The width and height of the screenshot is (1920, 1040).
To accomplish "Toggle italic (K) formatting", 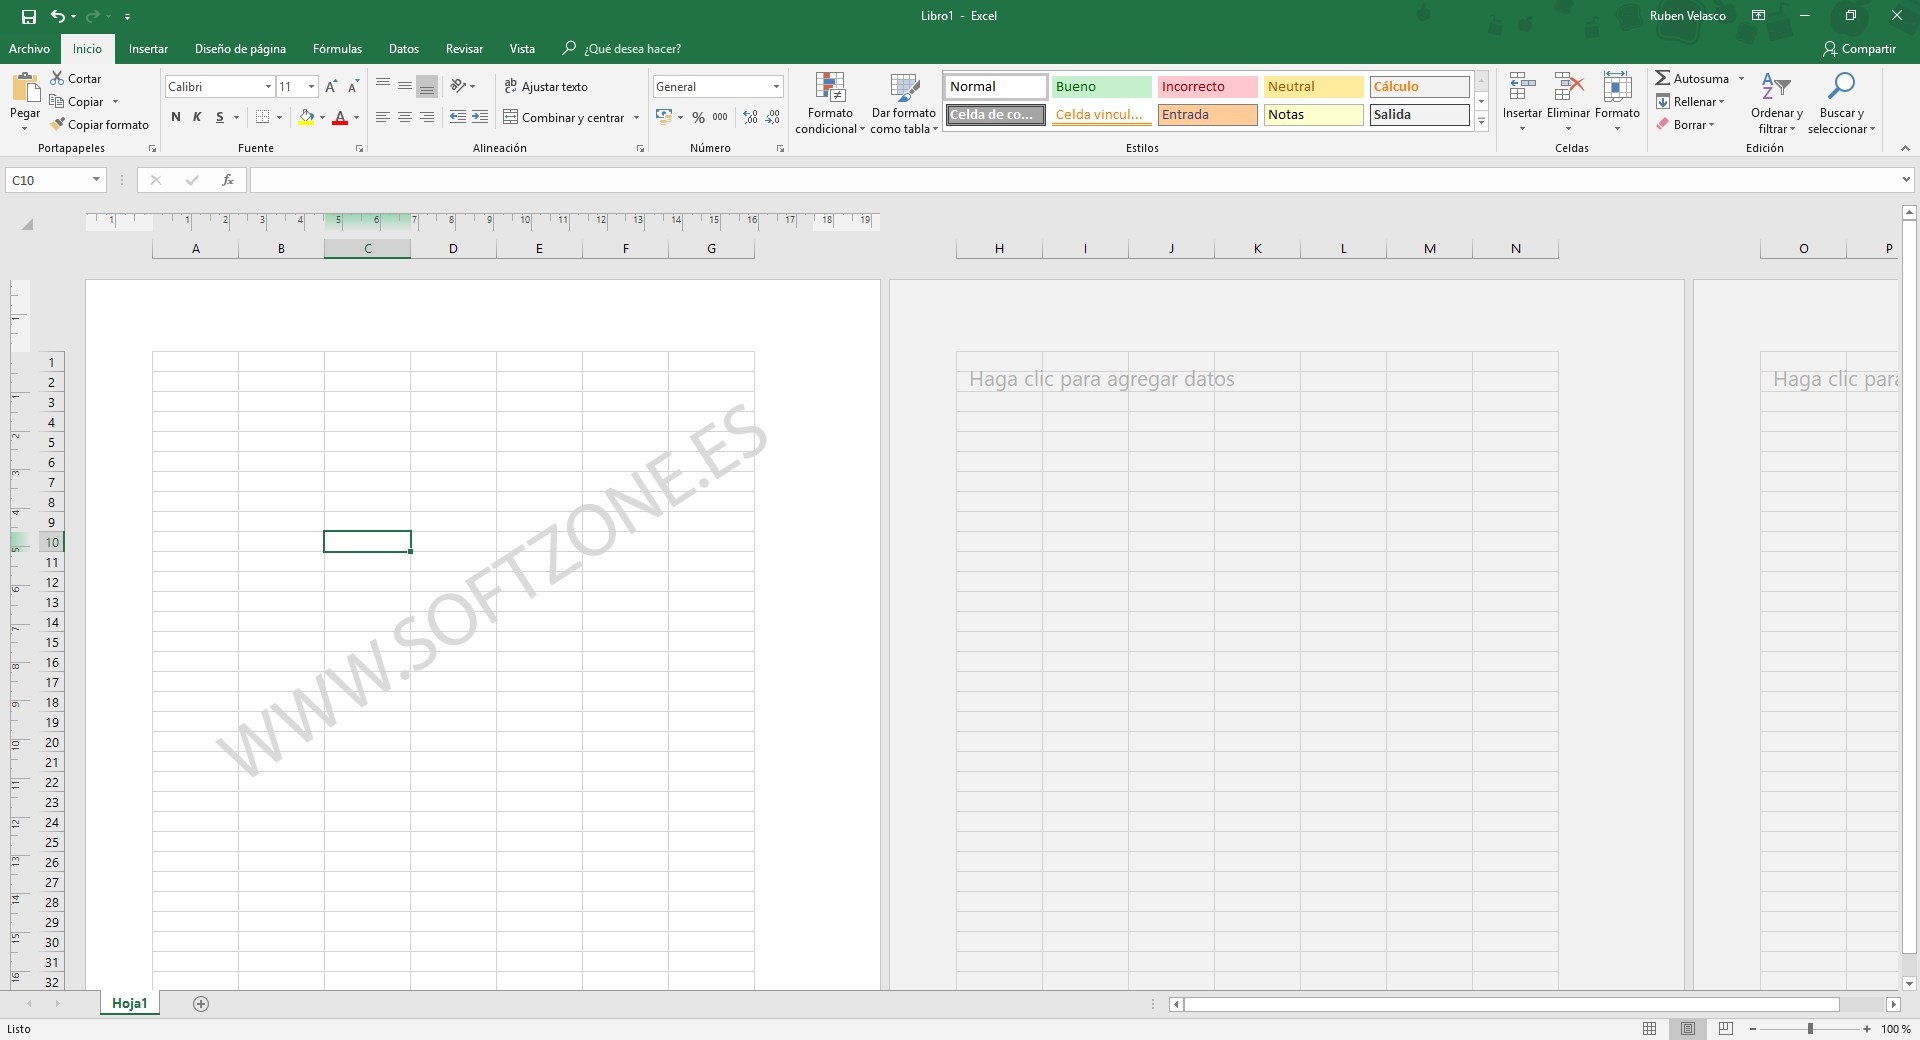I will (197, 118).
